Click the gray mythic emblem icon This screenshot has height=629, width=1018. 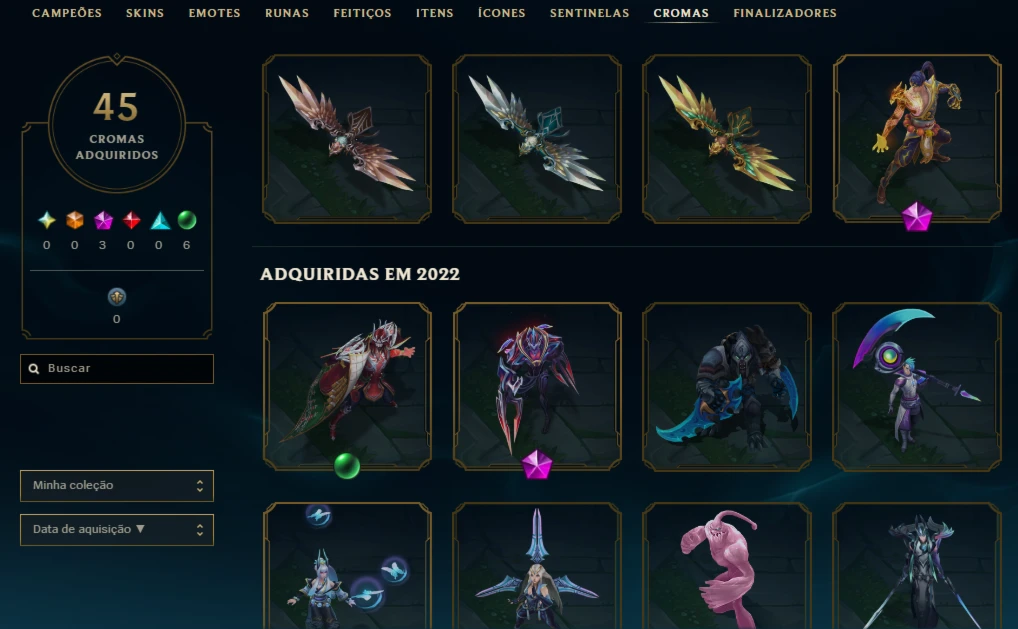pos(117,297)
